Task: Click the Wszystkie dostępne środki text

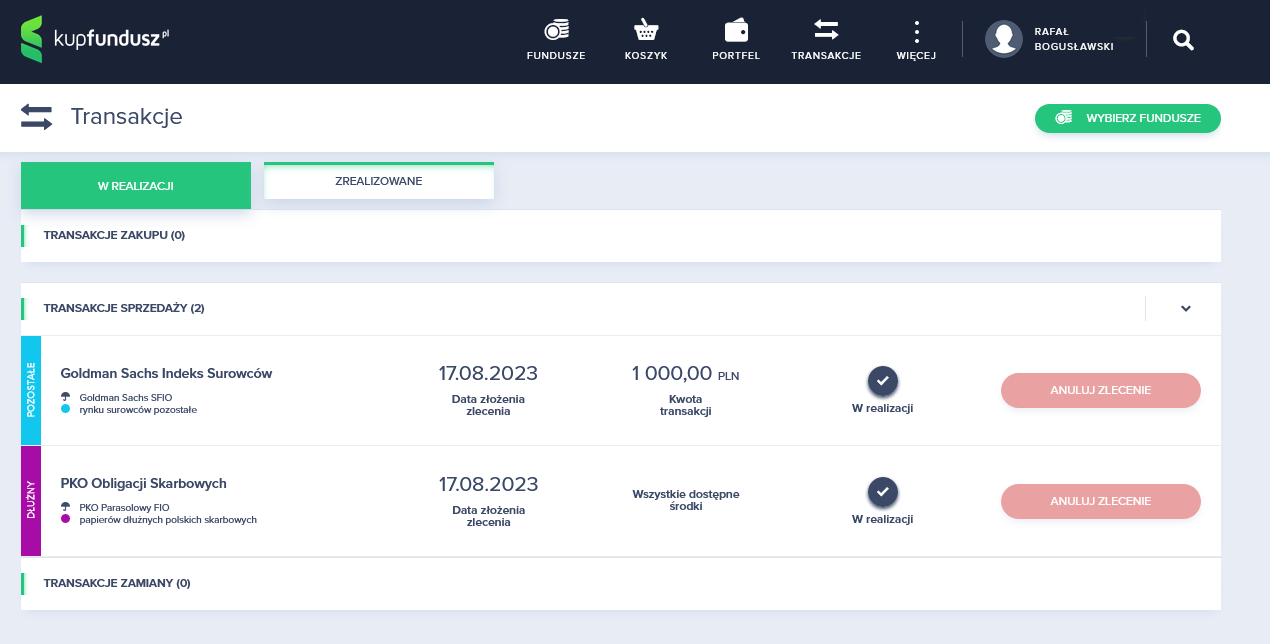Action: 686,500
